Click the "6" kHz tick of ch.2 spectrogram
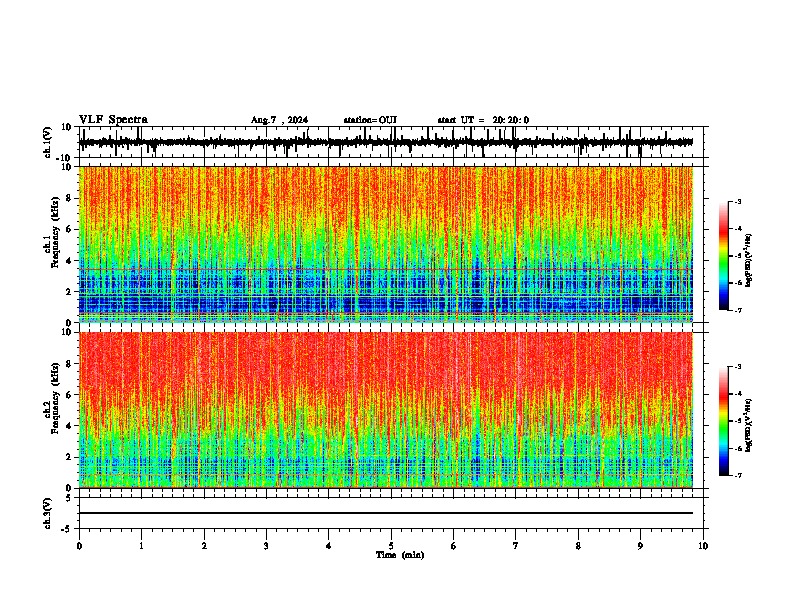This screenshot has width=792, height=612. pyautogui.click(x=69, y=395)
